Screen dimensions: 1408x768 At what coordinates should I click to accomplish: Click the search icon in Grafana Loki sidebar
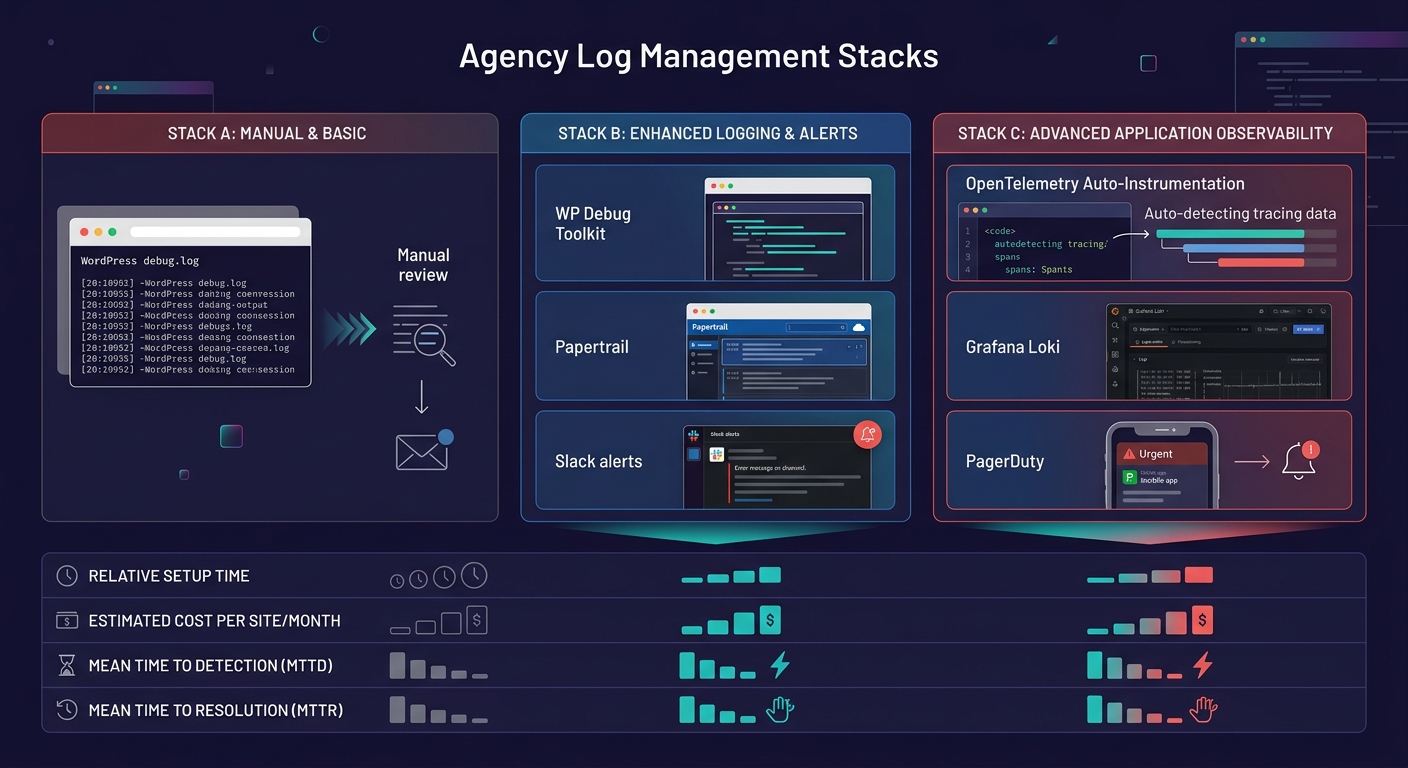pyautogui.click(x=1115, y=326)
